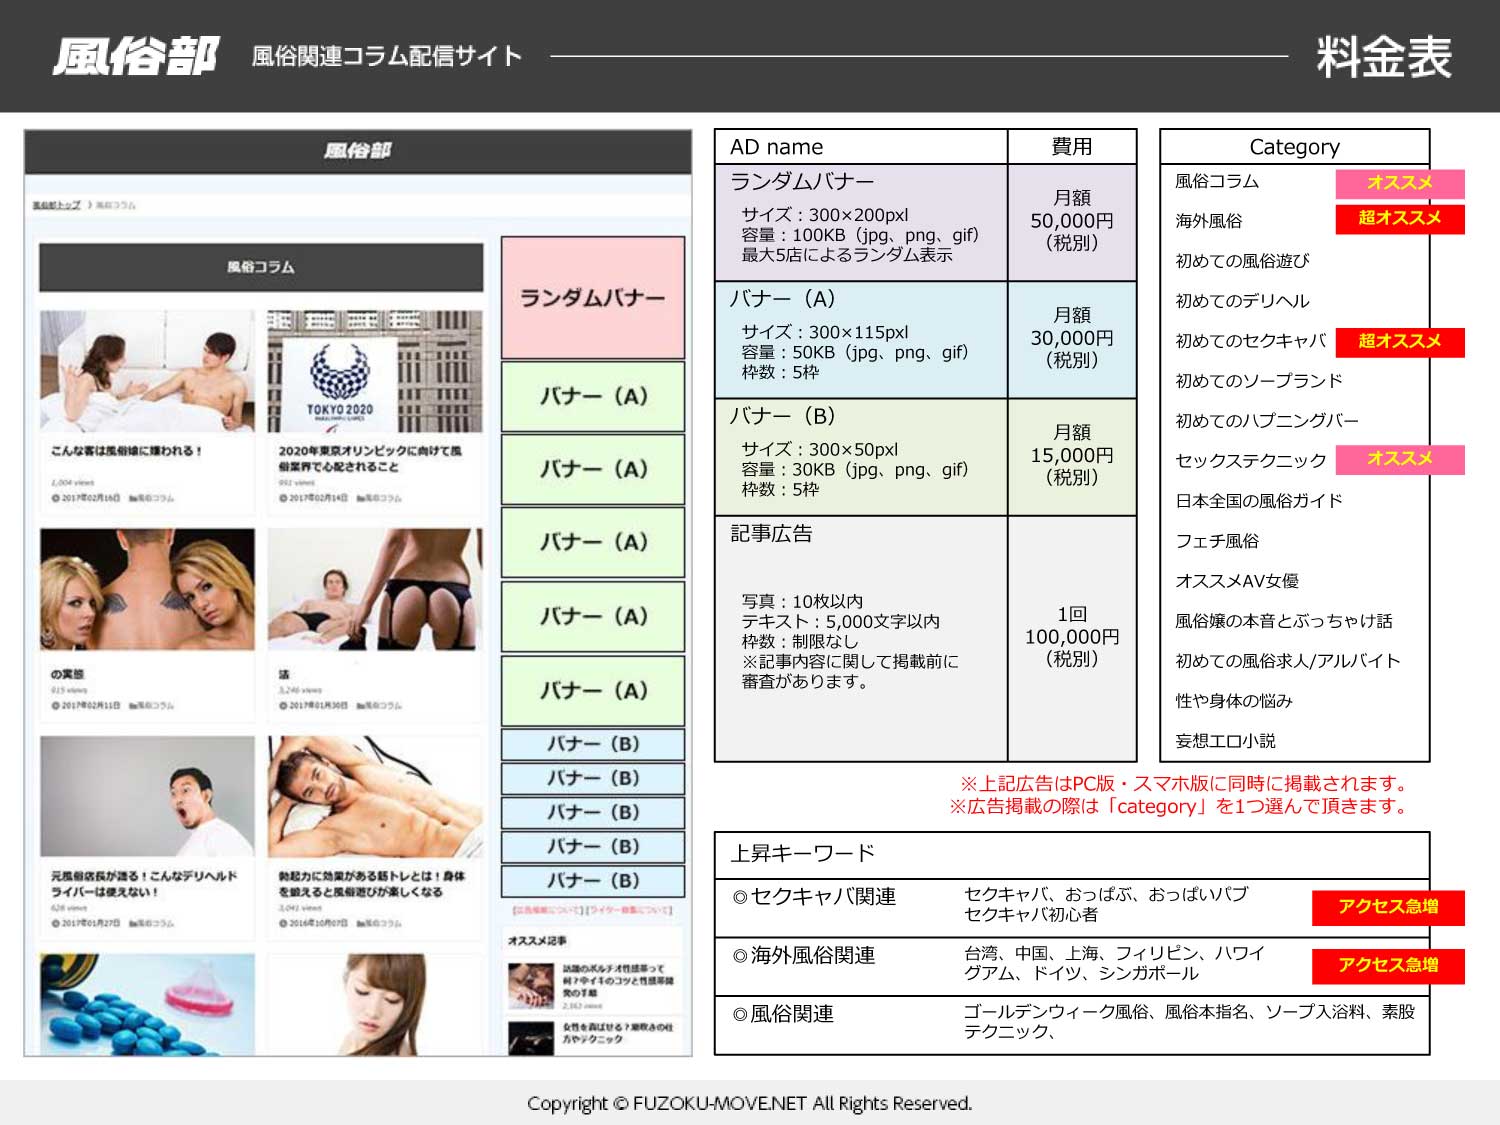The image size is (1500, 1125).
Task: Click アクセス急増 badge in セクキャバ関連 row
Action: coord(1388,907)
